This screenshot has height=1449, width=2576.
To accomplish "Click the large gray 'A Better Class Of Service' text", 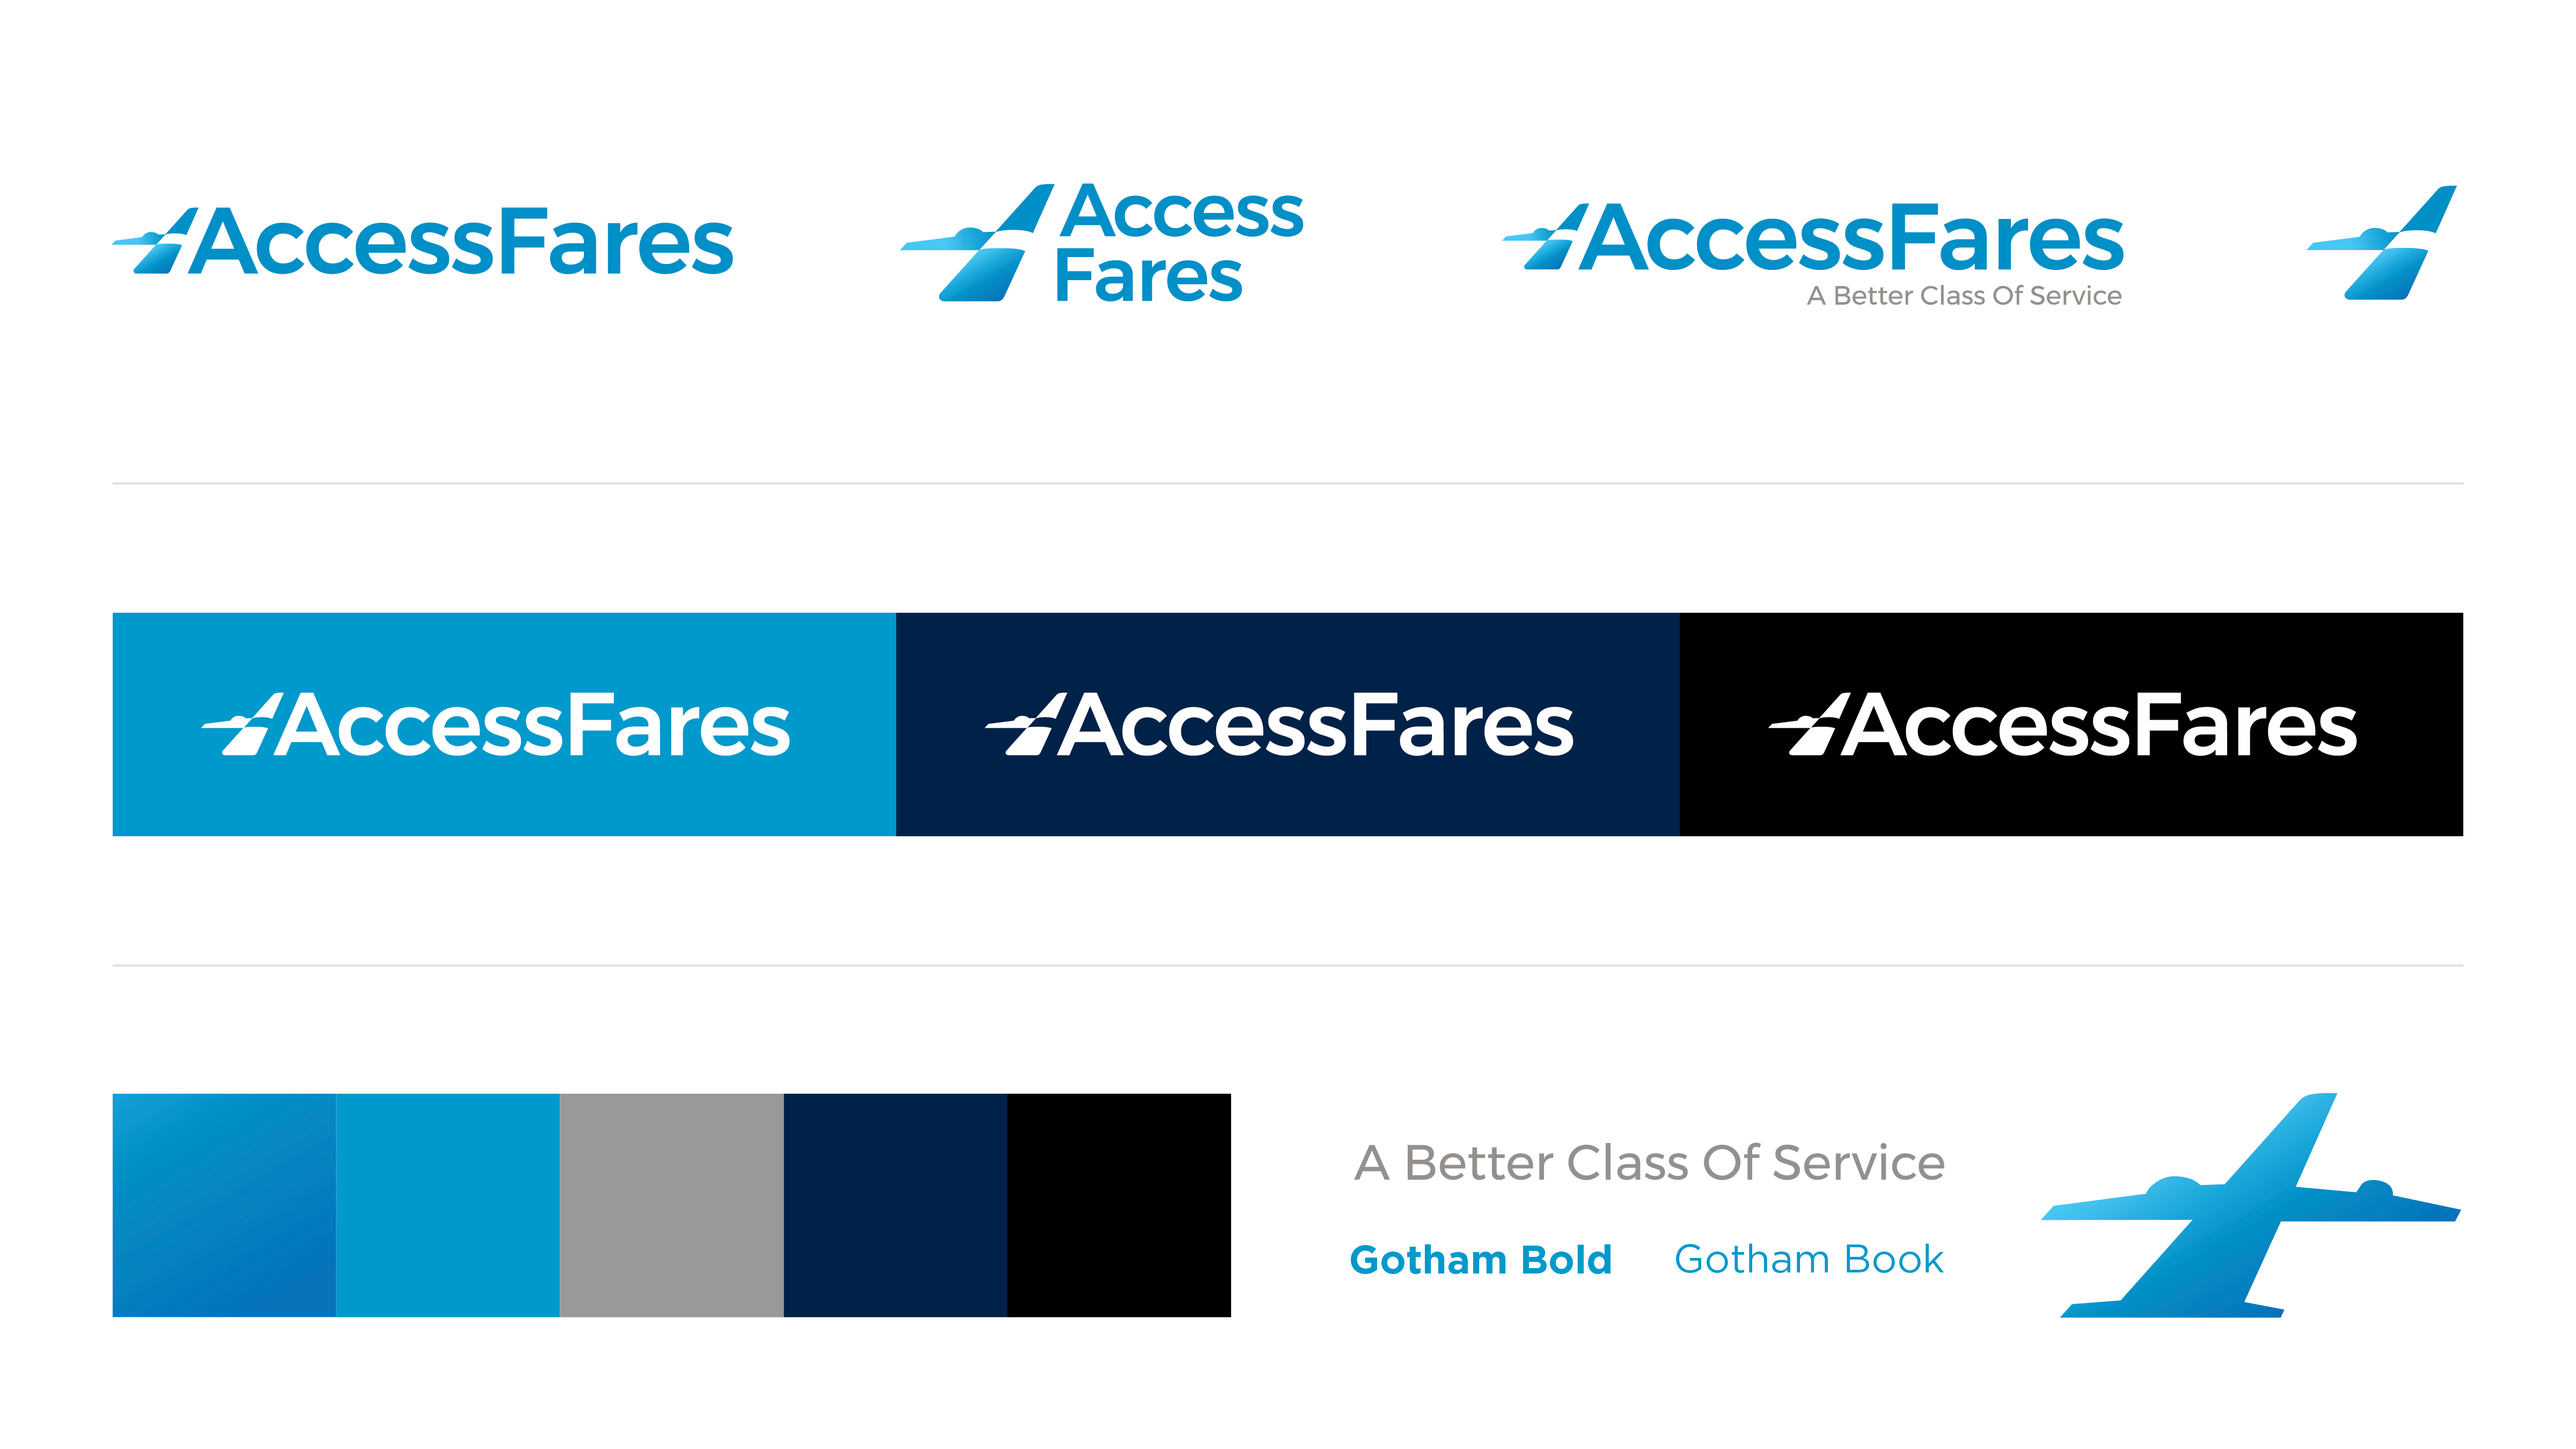I will [x=1650, y=1163].
